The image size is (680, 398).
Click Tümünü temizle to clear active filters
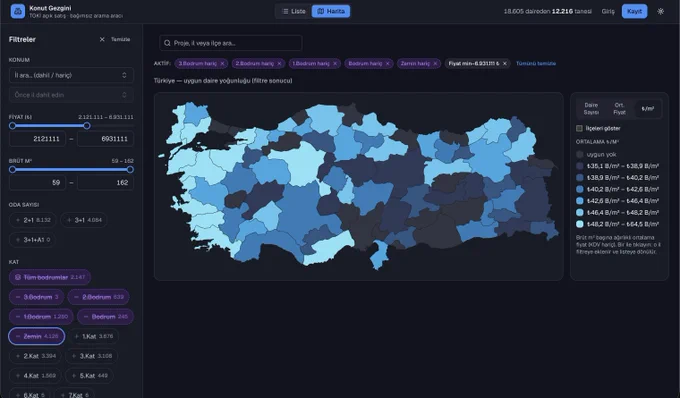coord(536,64)
